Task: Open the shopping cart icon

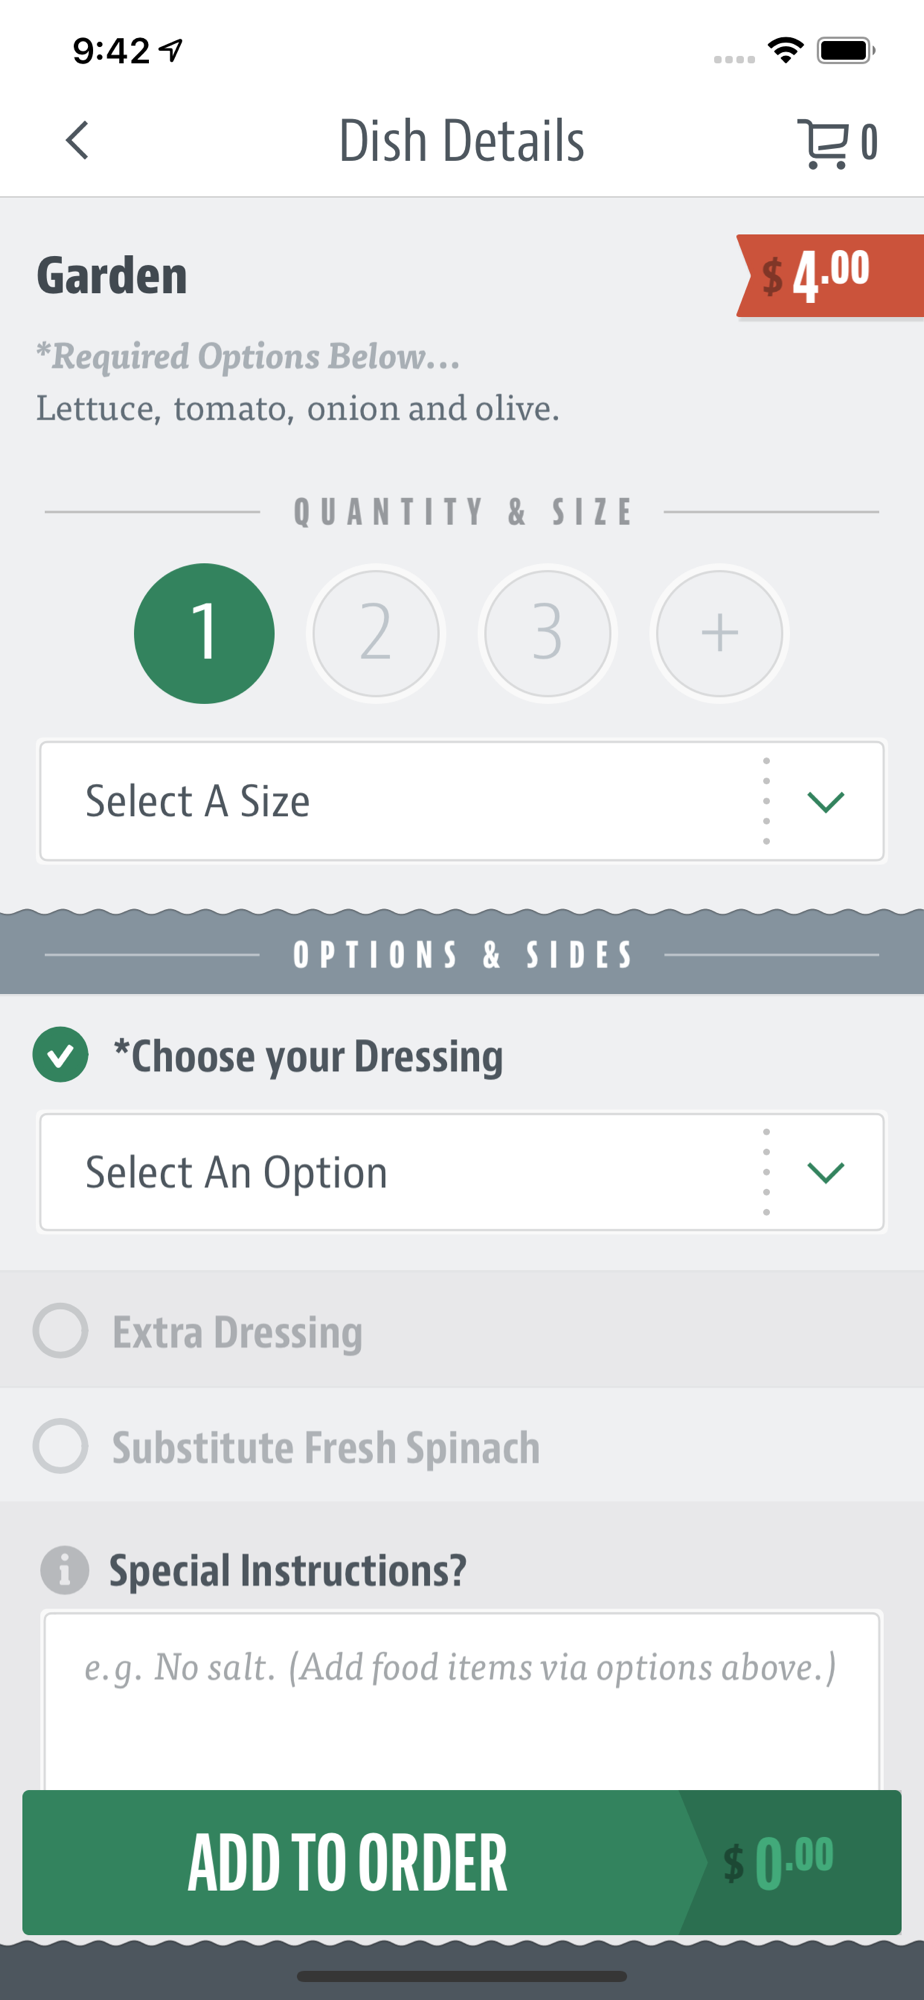Action: point(824,143)
